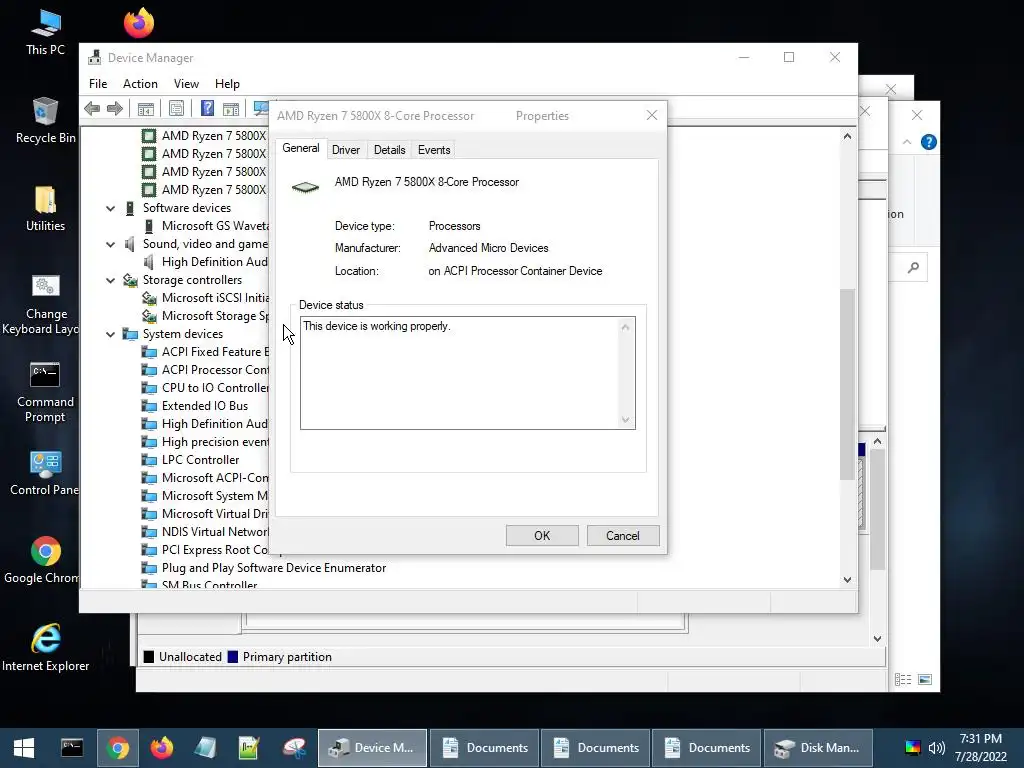Click the blue Help question-mark toolbar icon
The height and width of the screenshot is (768, 1024).
(x=207, y=108)
